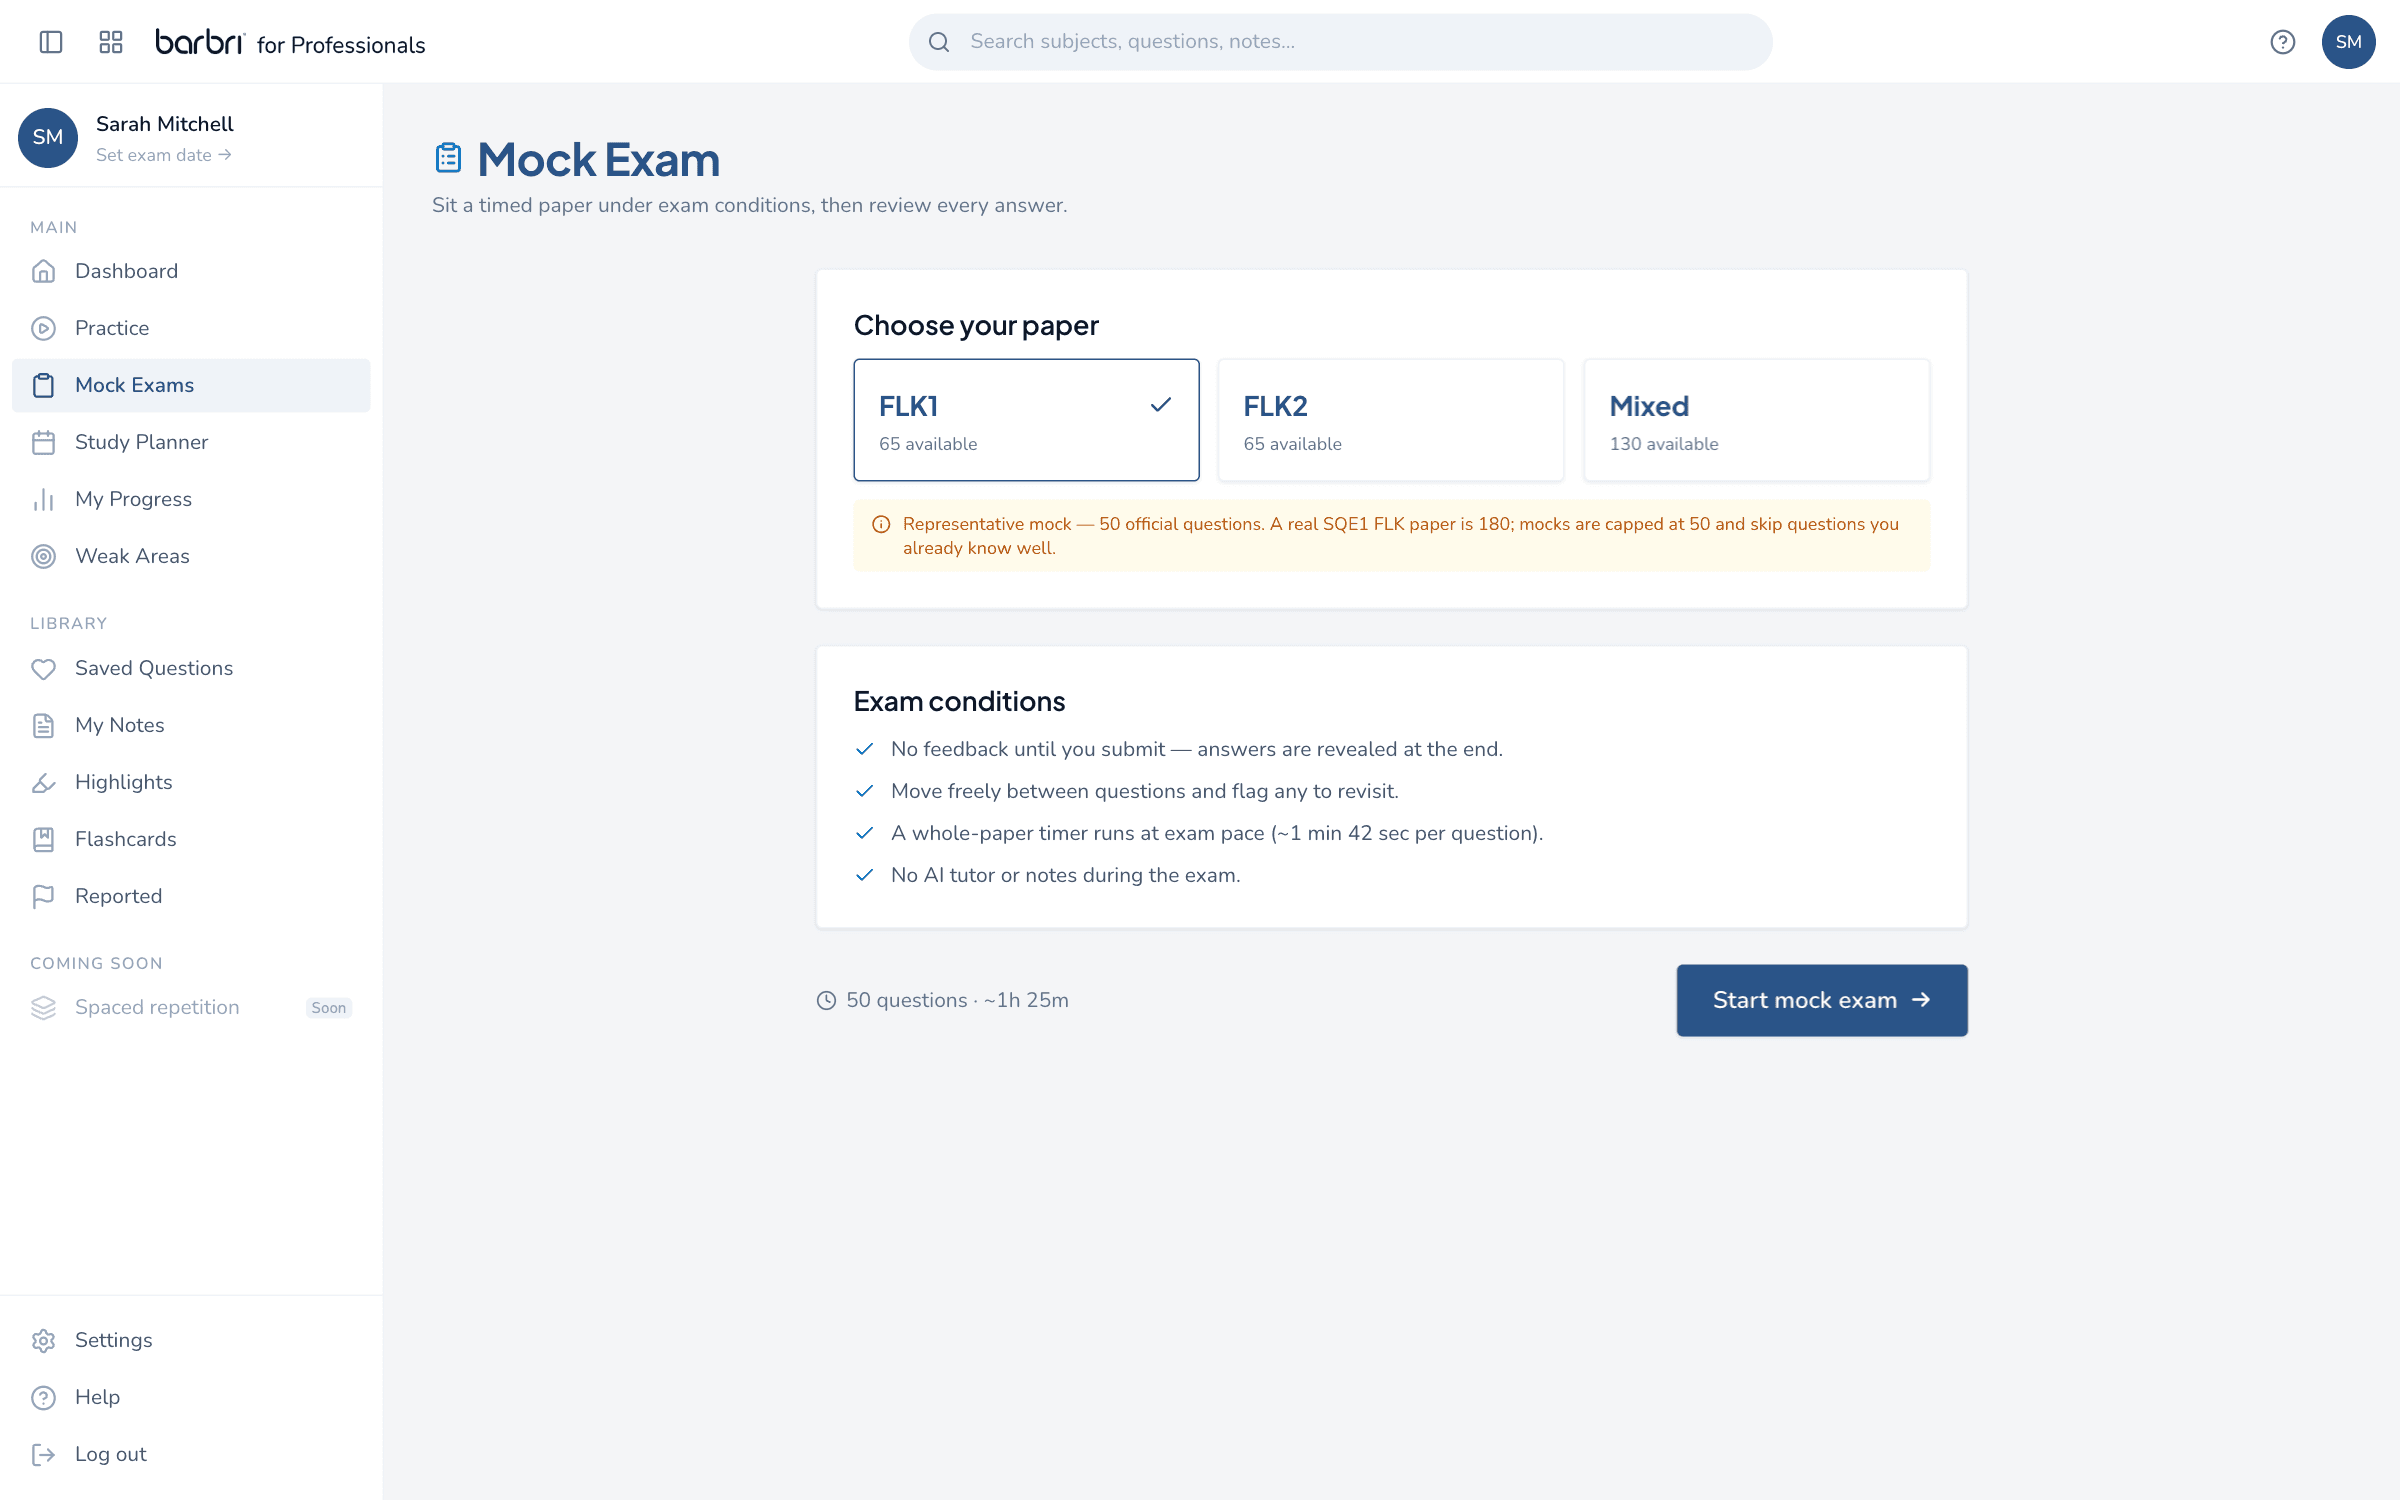Click the My Notes document icon

[43, 725]
